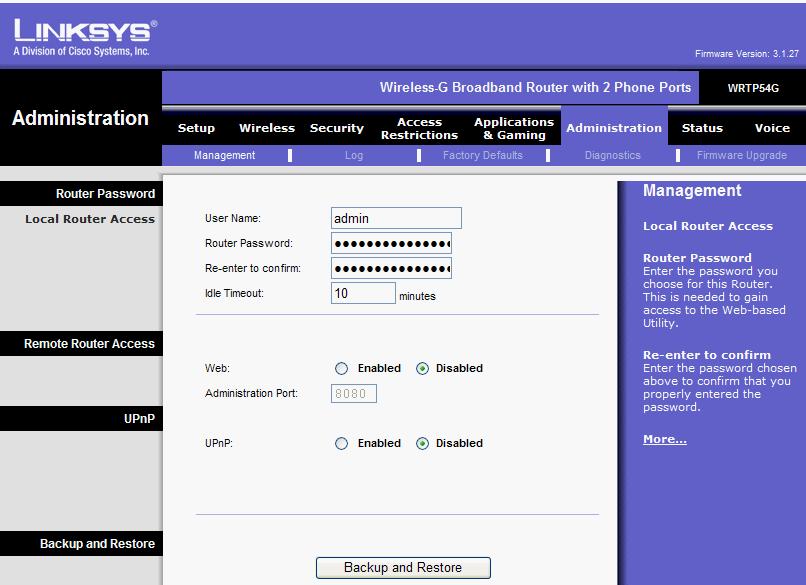Click the Local Router Access help heading
This screenshot has height=585, width=806.
click(708, 226)
